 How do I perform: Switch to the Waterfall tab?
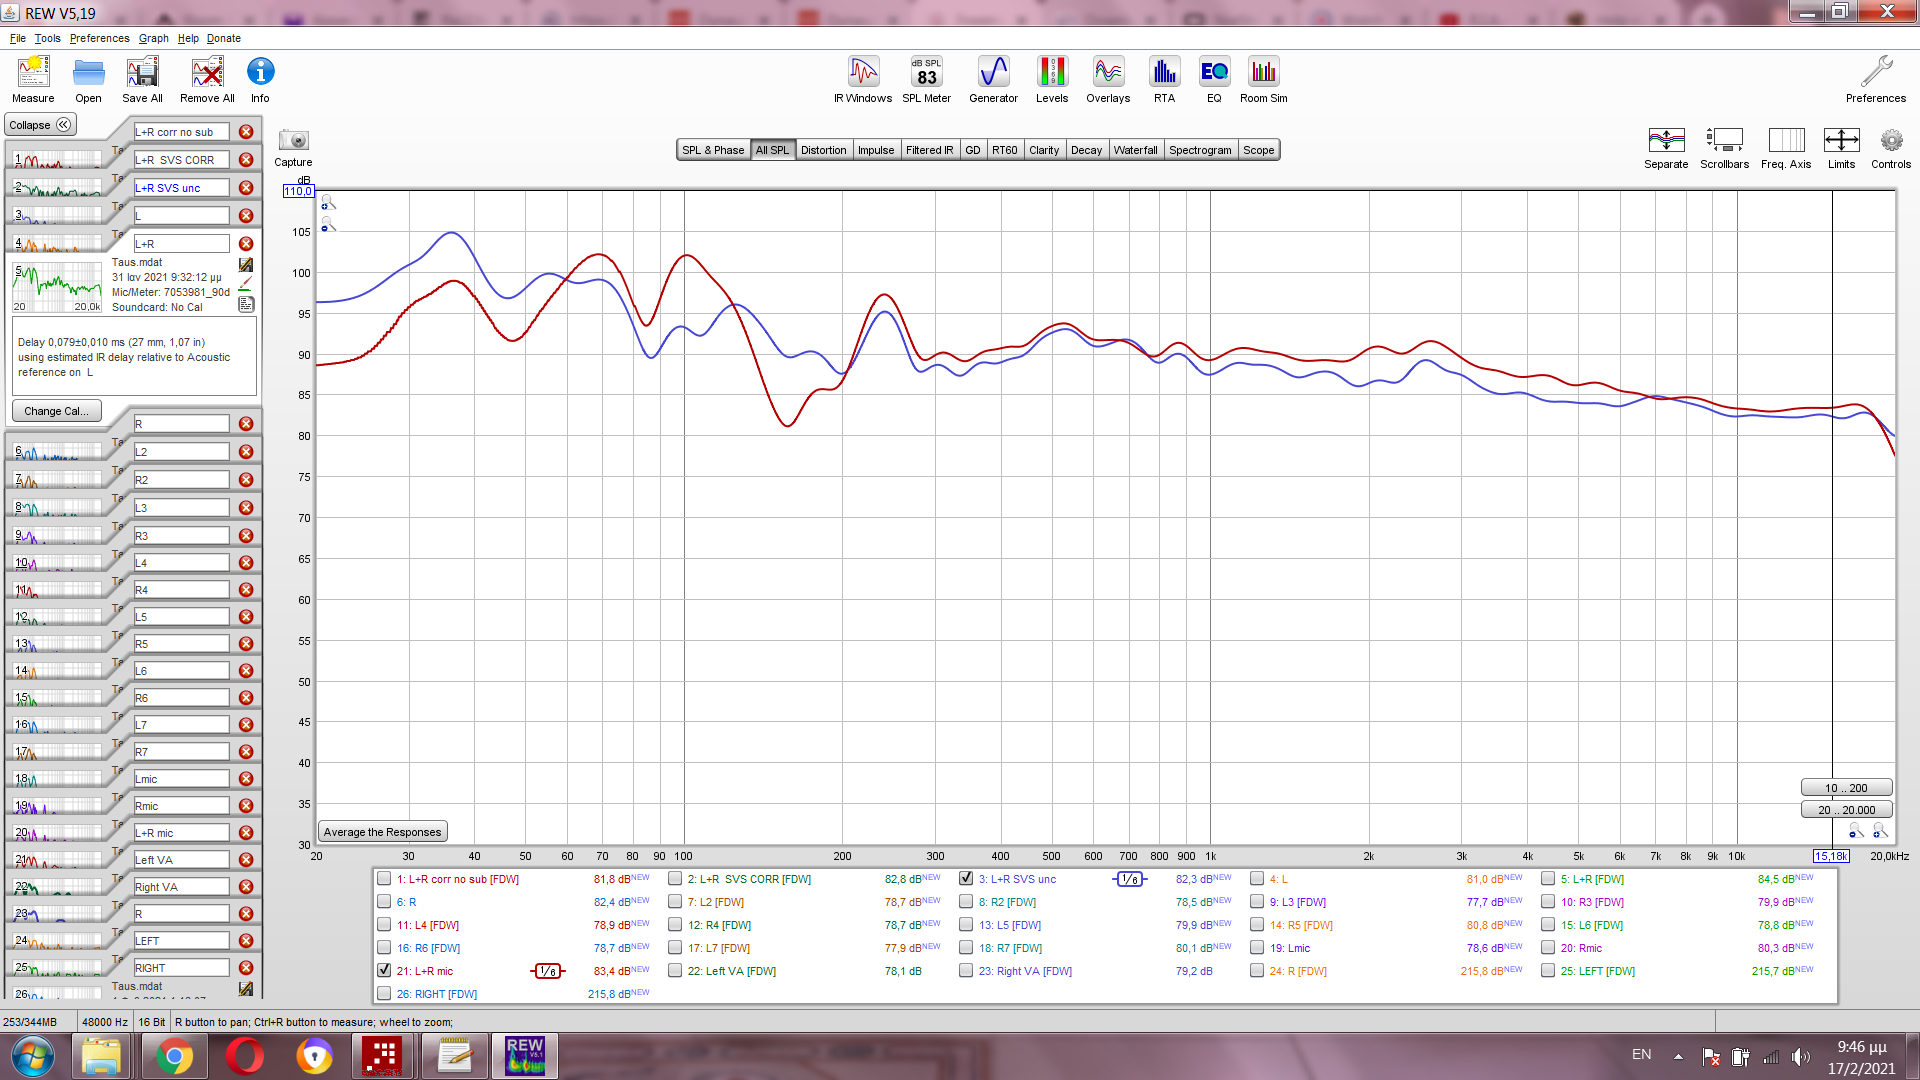coord(1135,150)
